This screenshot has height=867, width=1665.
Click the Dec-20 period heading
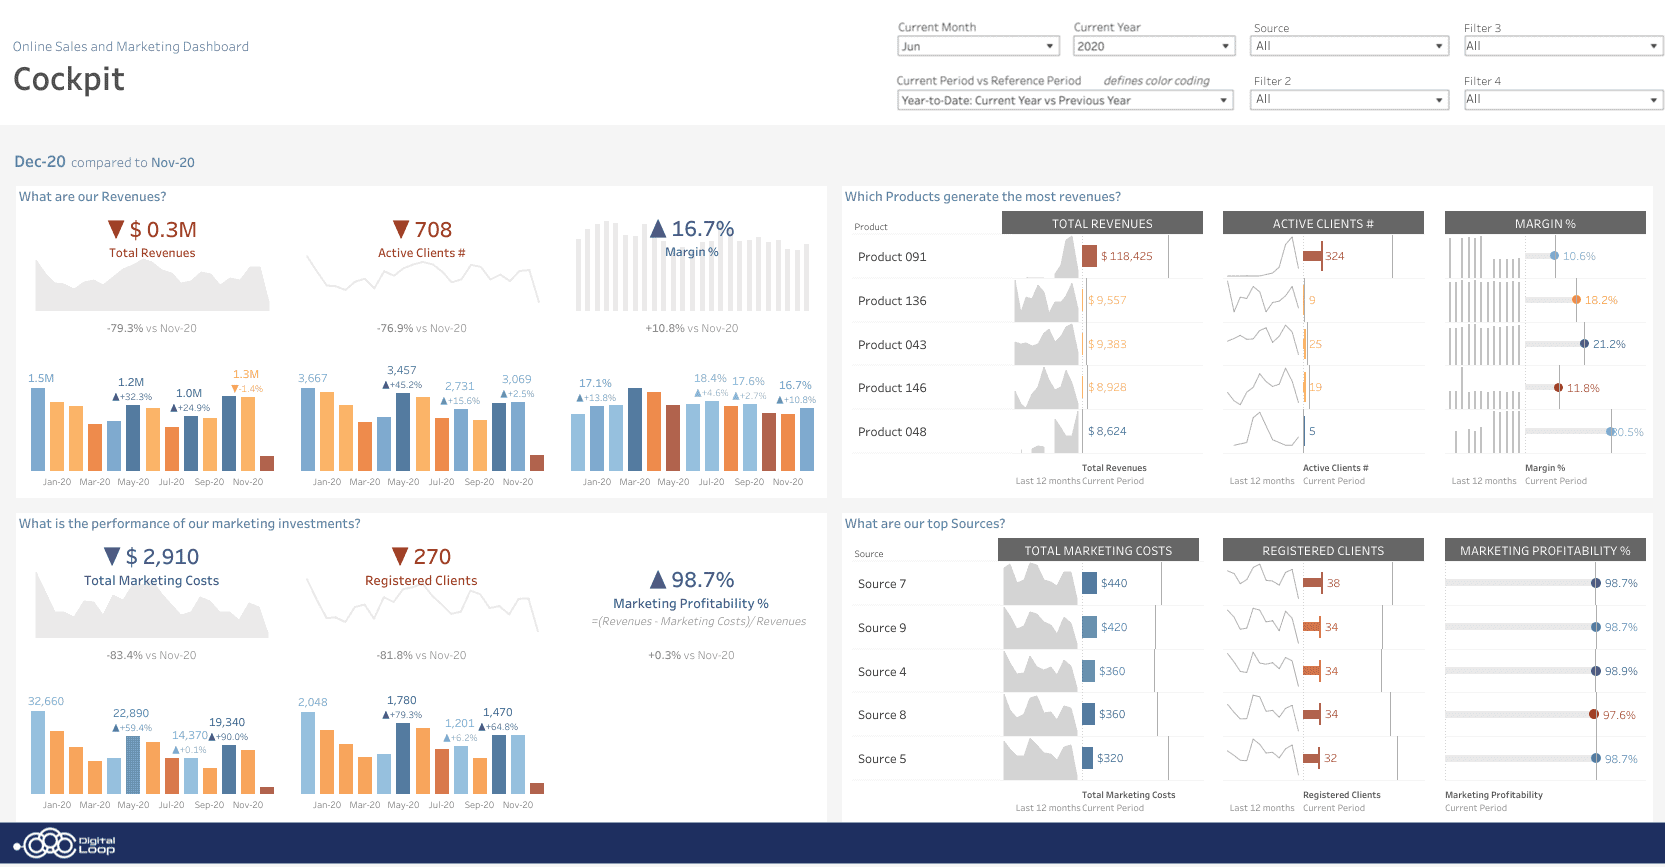[40, 161]
